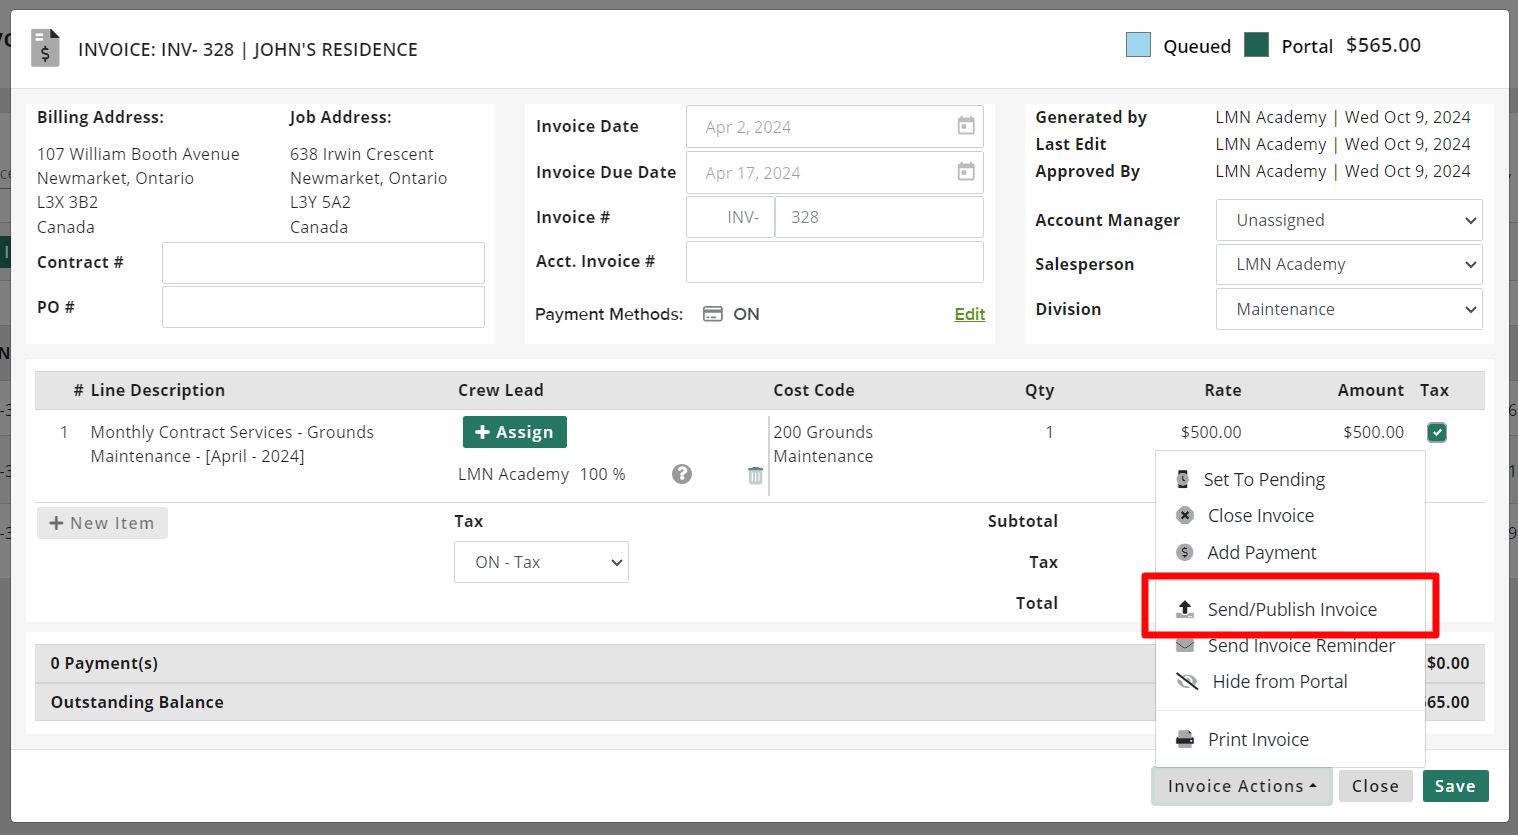
Task: Delete crew lead using the trash icon
Action: click(x=755, y=475)
